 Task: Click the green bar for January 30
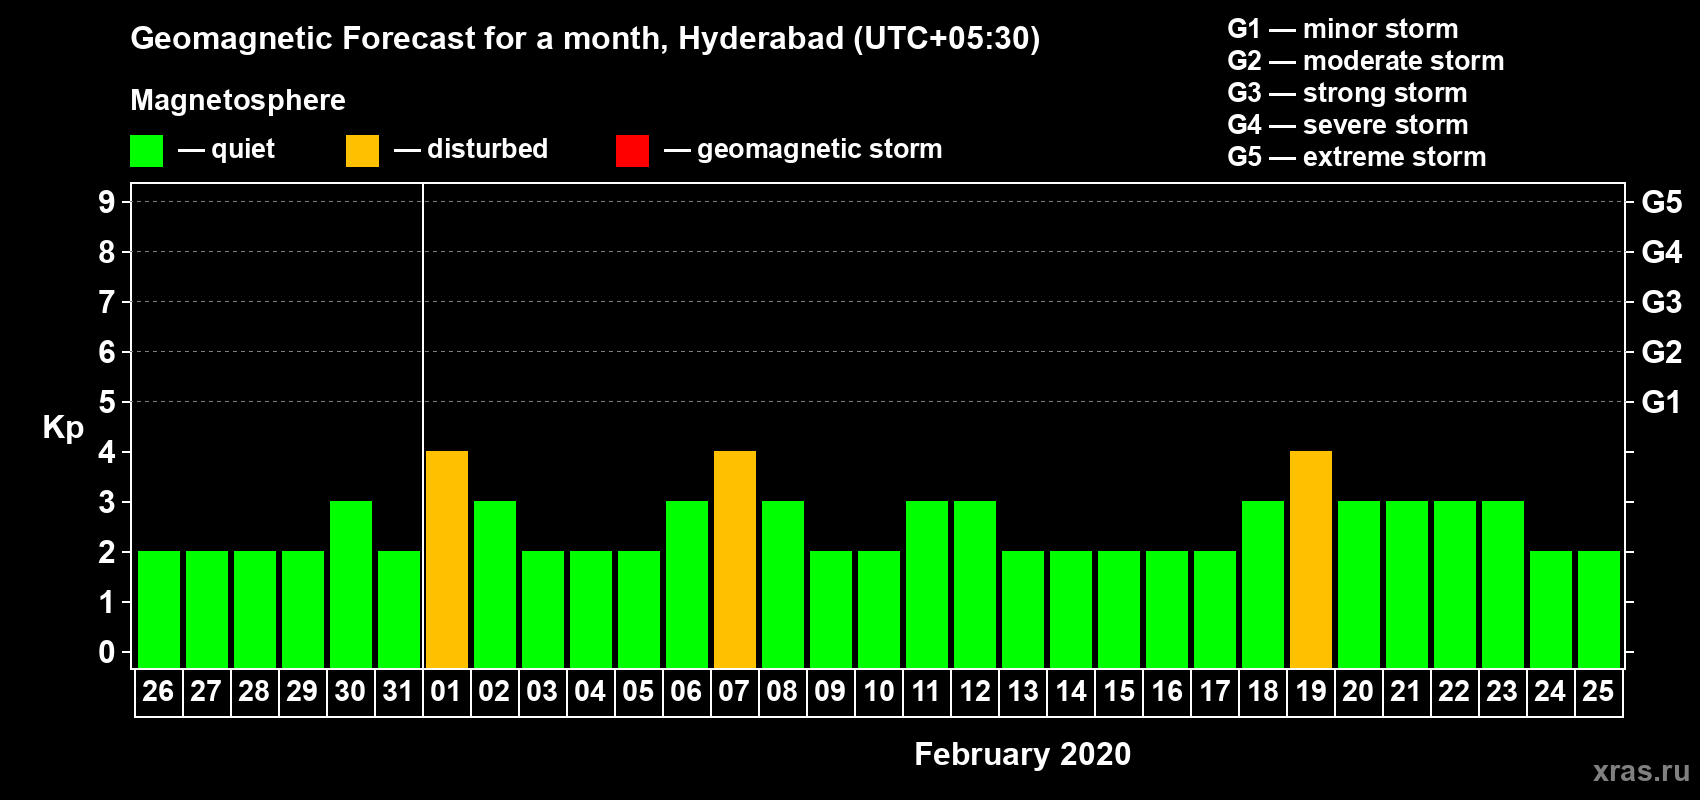[351, 584]
